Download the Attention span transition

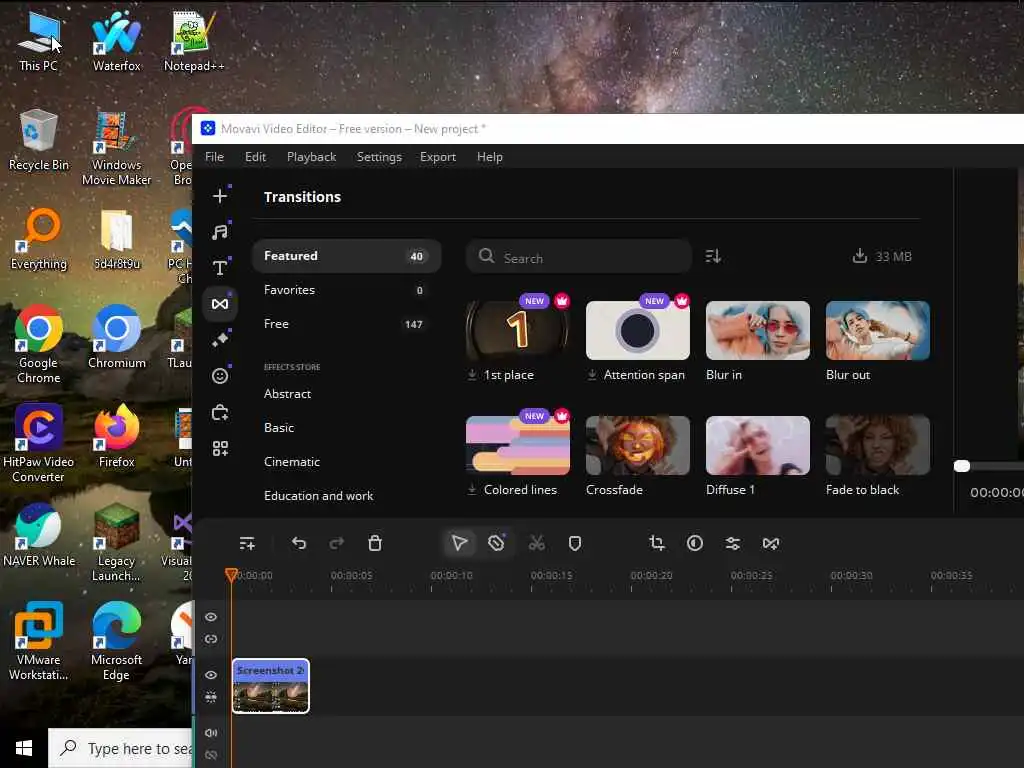(x=592, y=375)
